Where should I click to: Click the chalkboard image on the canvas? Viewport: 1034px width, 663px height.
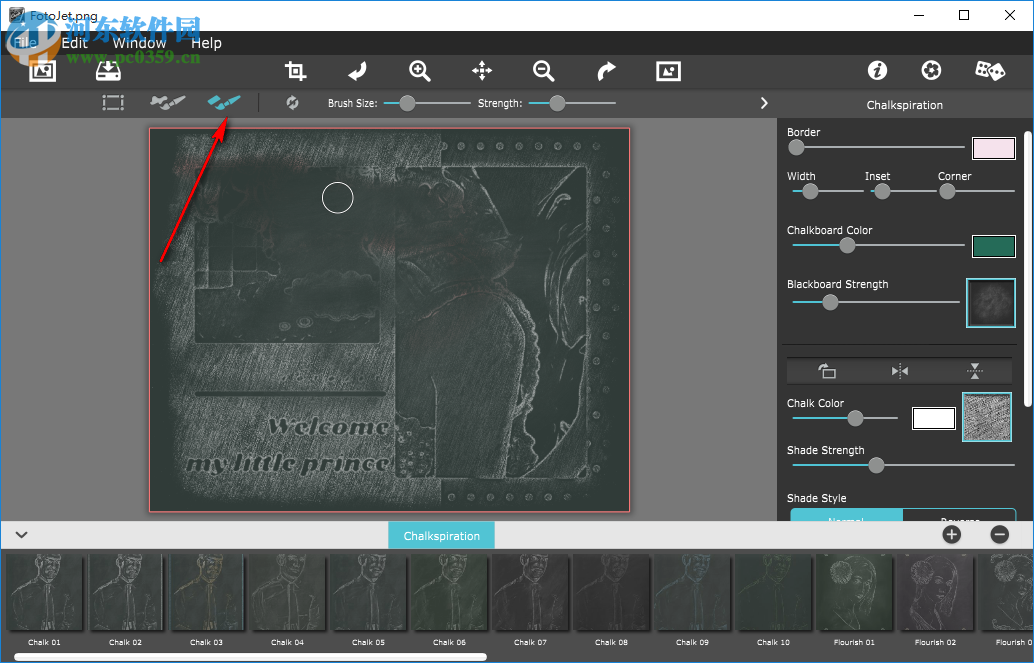(390, 320)
